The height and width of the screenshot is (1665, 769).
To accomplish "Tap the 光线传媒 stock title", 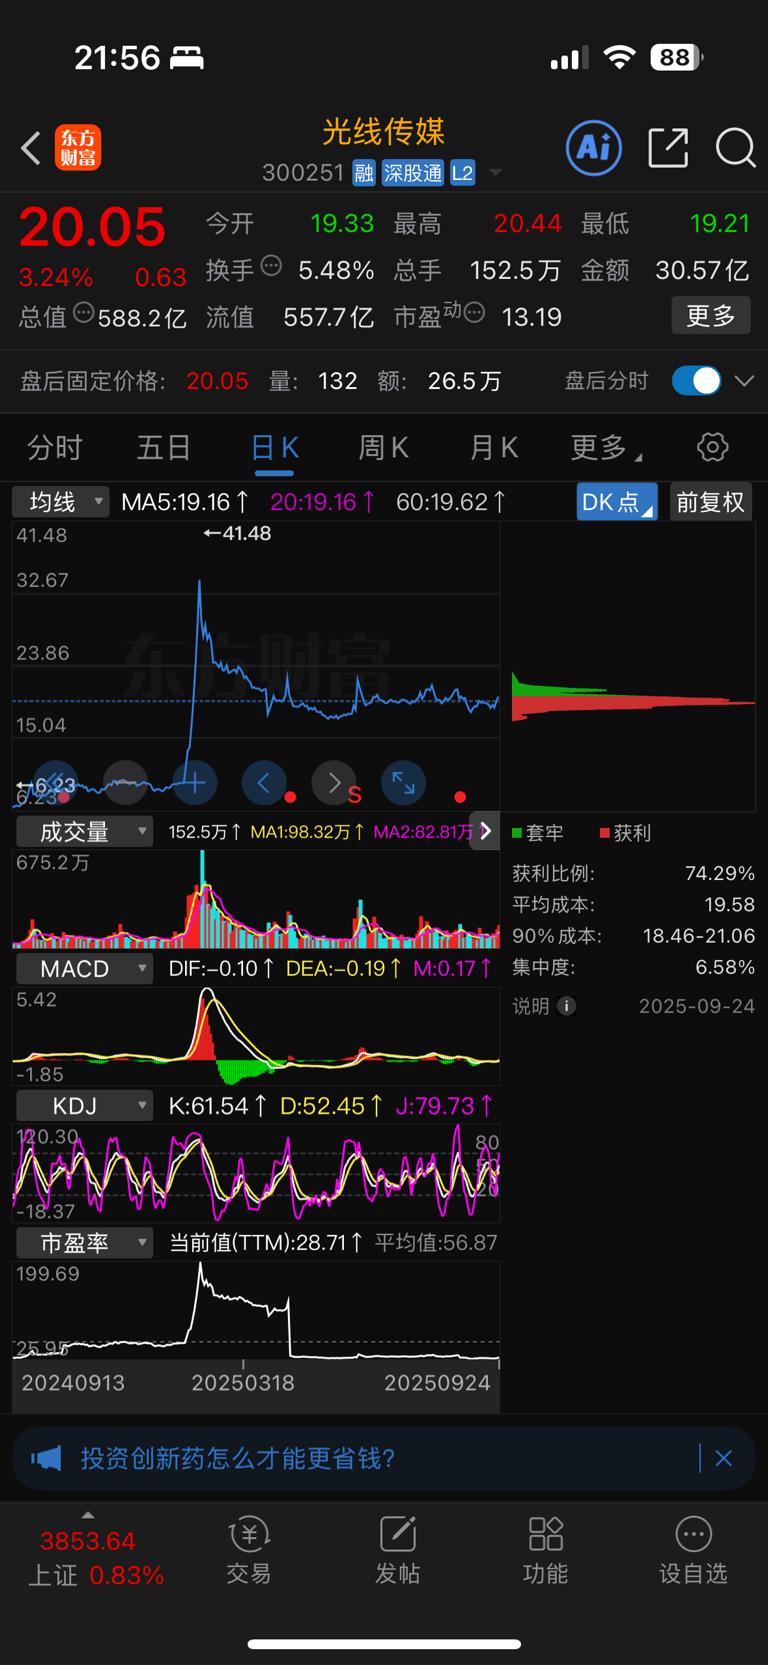I will [383, 132].
